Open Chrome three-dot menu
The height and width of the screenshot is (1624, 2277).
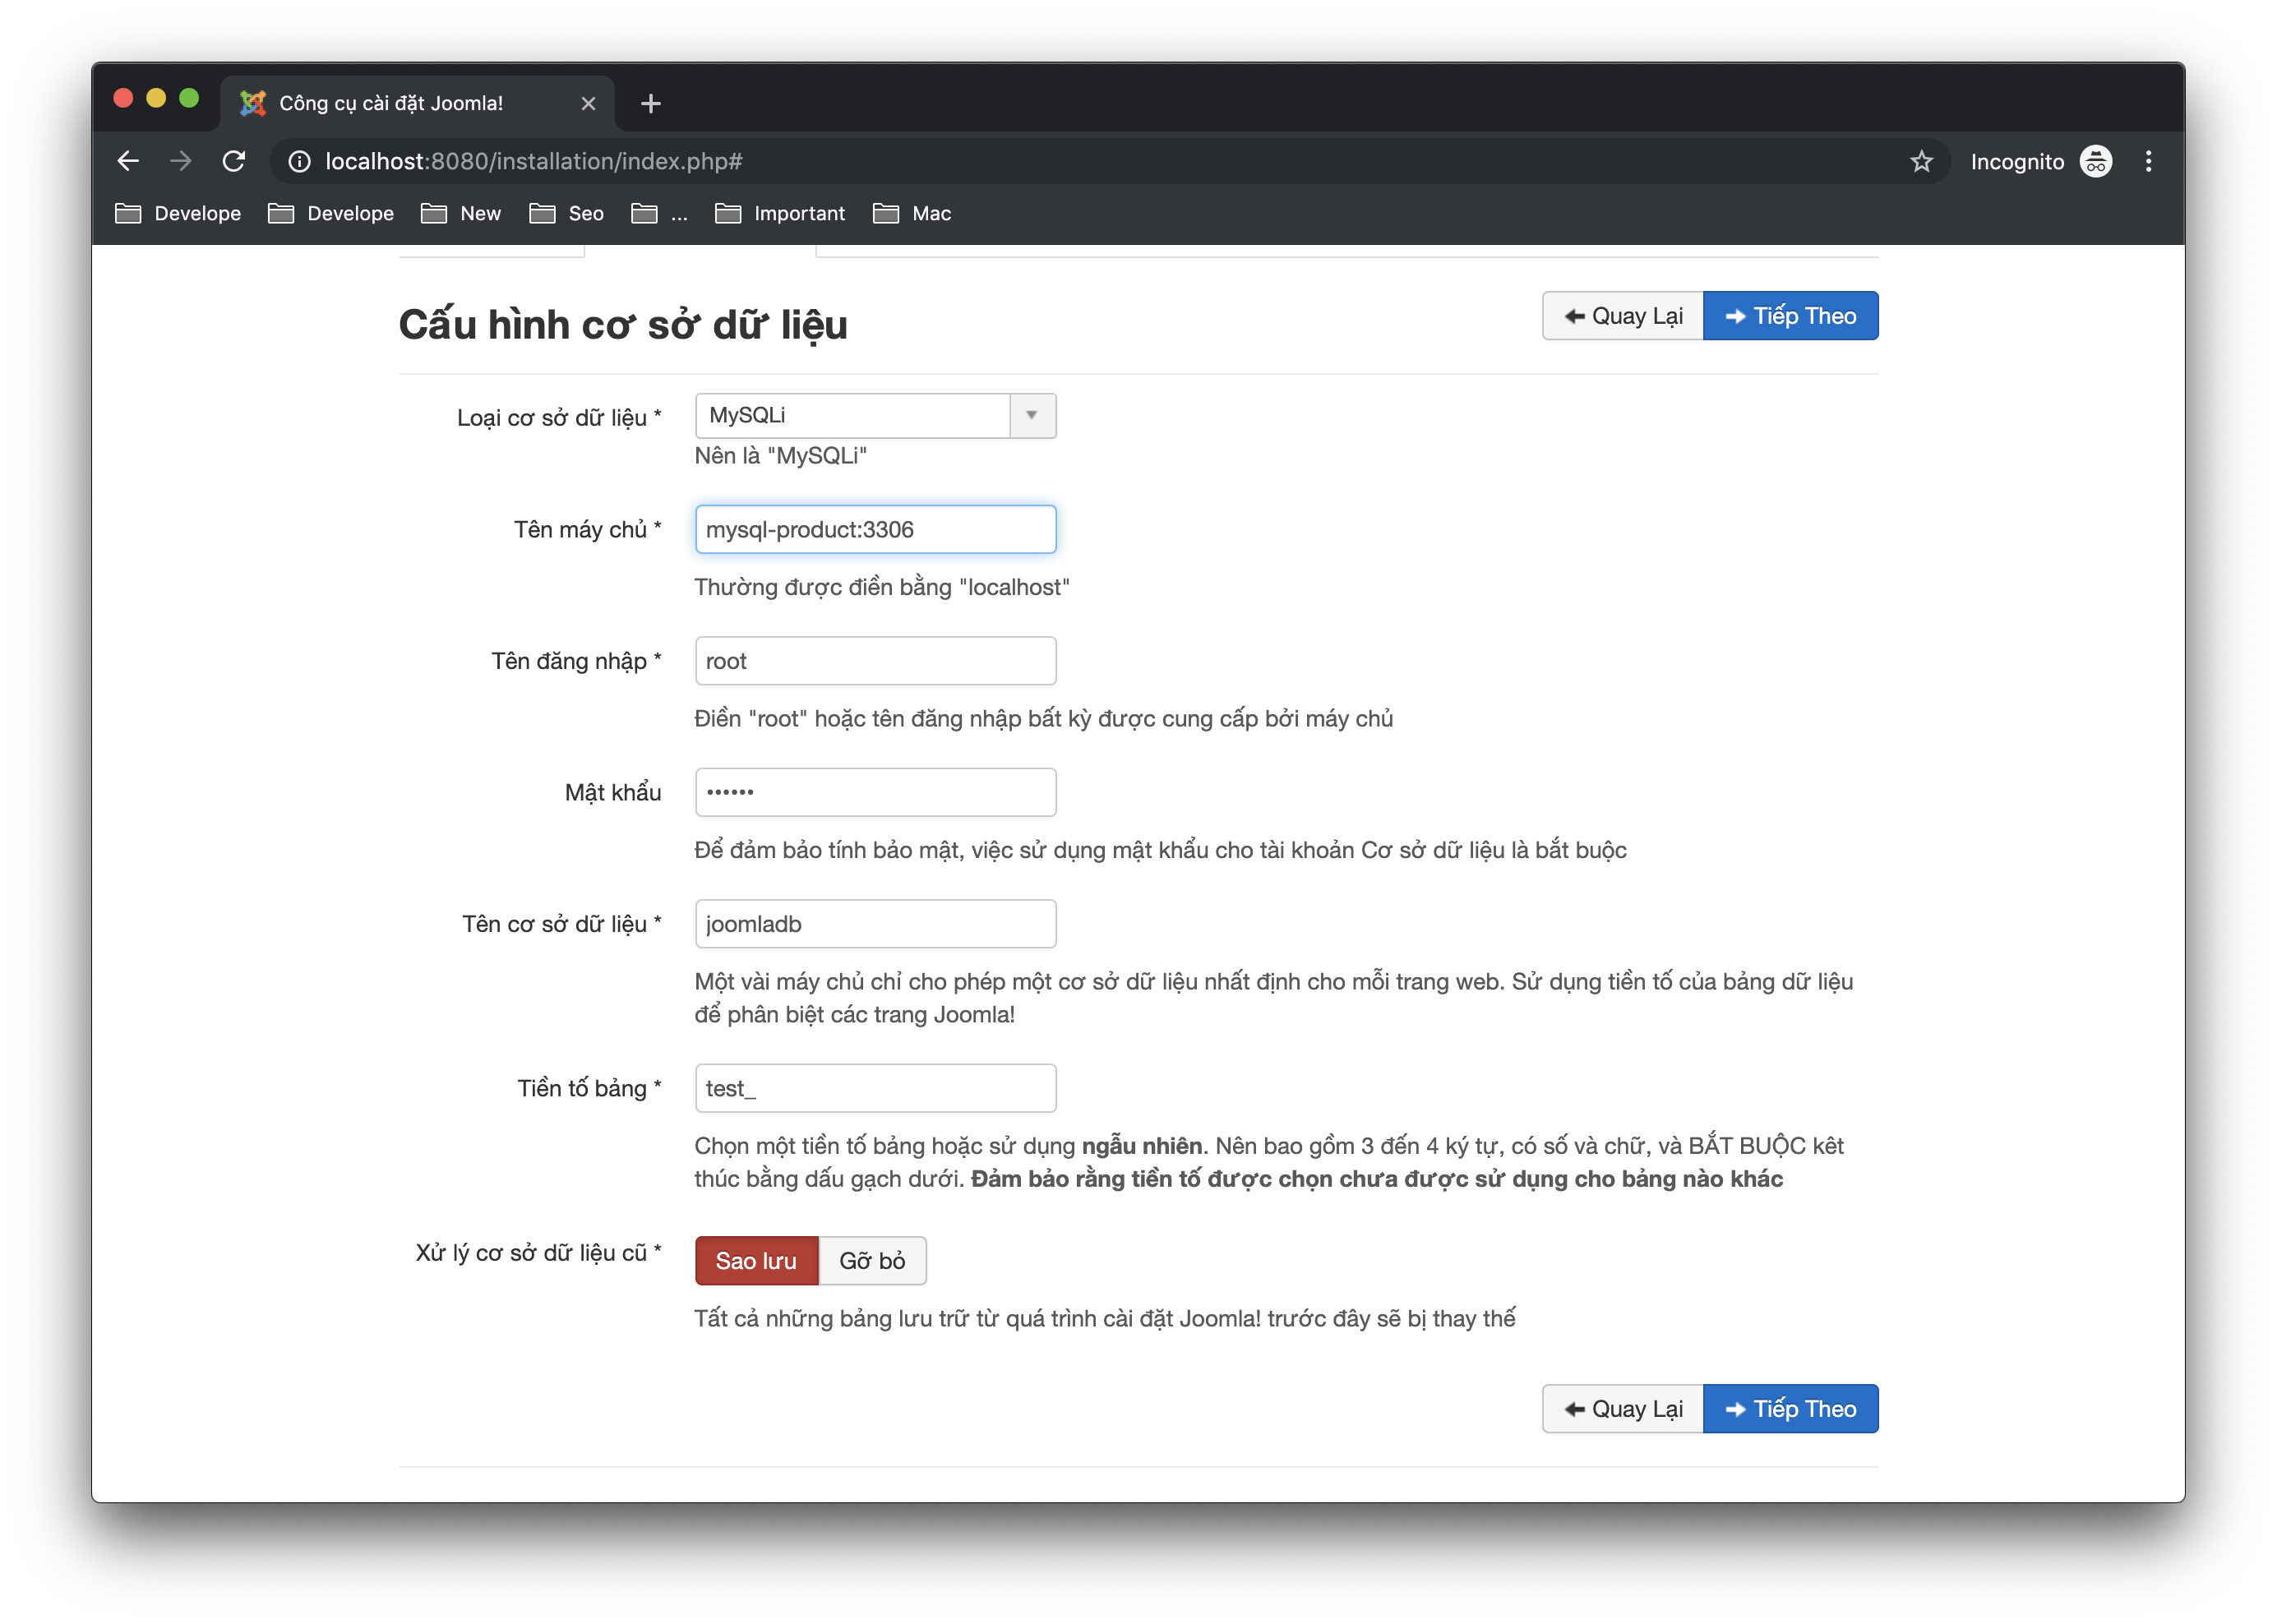click(2148, 161)
